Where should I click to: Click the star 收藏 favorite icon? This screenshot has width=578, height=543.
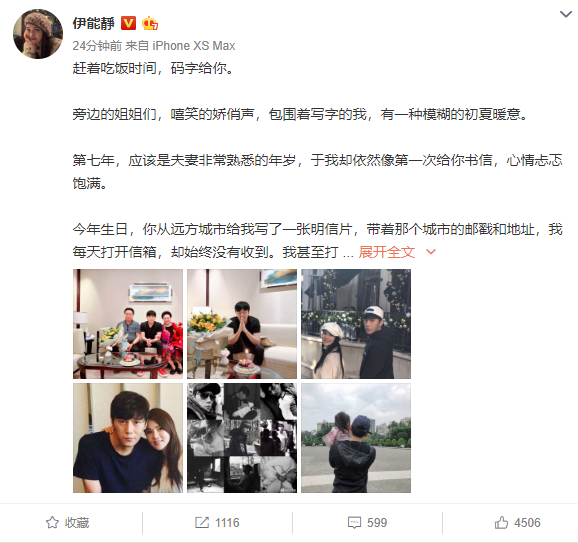(52, 522)
